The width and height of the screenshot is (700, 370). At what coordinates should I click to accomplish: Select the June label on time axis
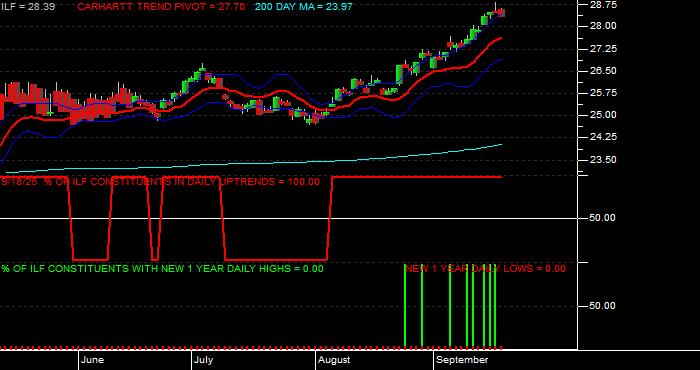pyautogui.click(x=93, y=360)
